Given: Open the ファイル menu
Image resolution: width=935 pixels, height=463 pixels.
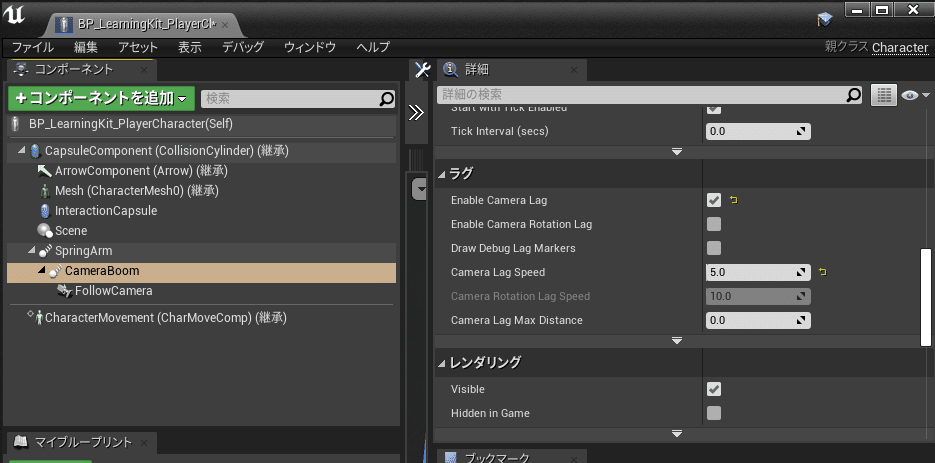Looking at the screenshot, I should (33, 47).
